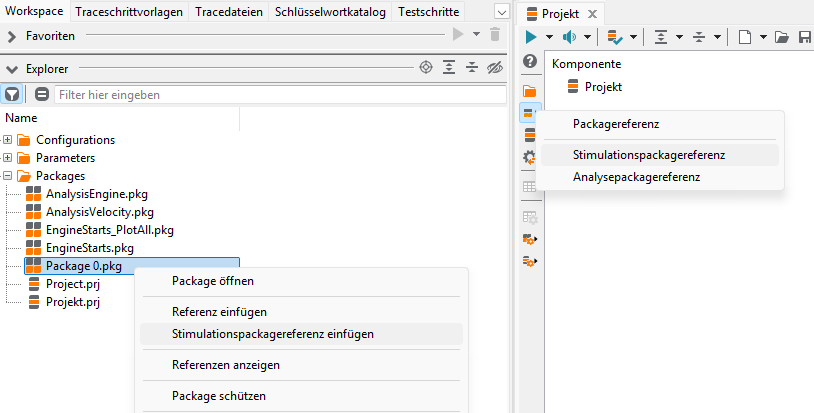Click the filter options icon beside funnel

[42, 94]
